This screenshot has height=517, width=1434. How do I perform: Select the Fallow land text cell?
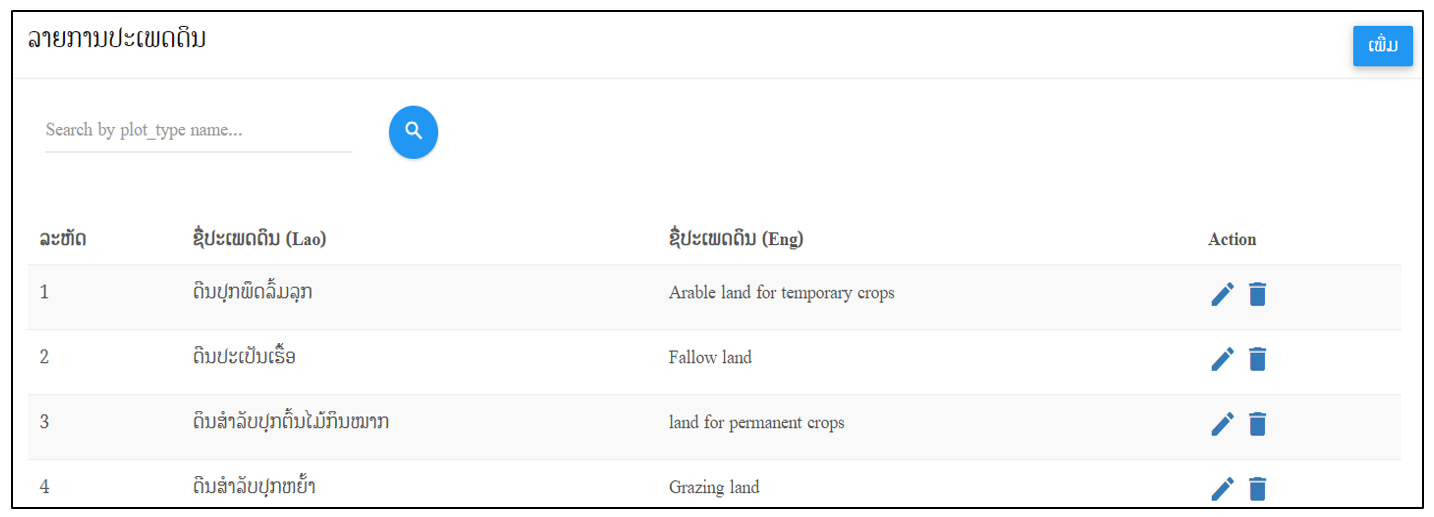tap(710, 357)
